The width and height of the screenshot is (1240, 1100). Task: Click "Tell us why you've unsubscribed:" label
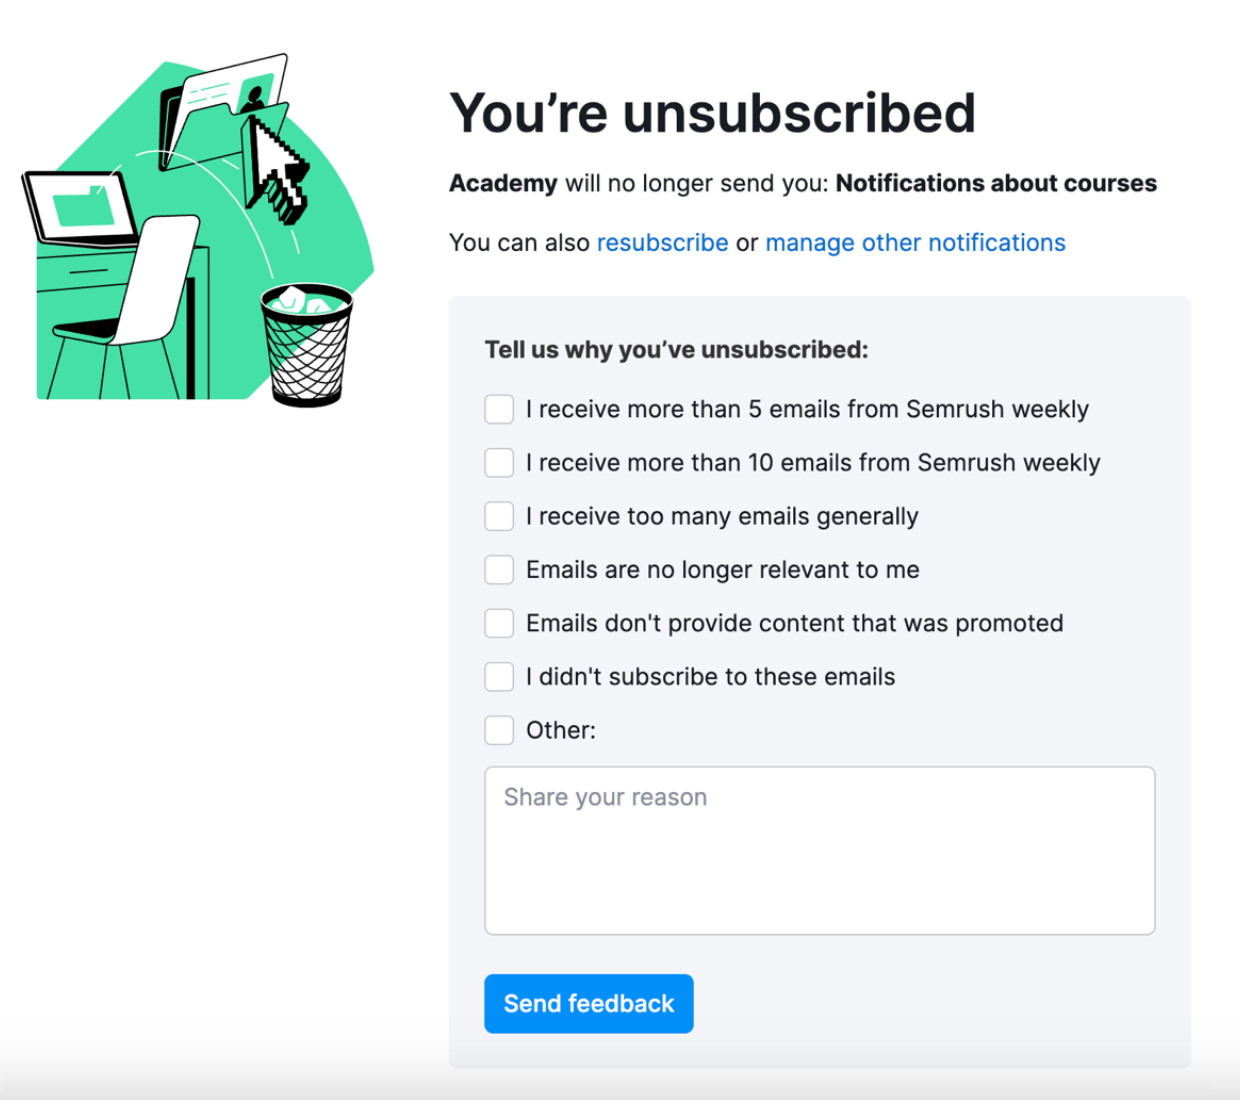point(676,350)
